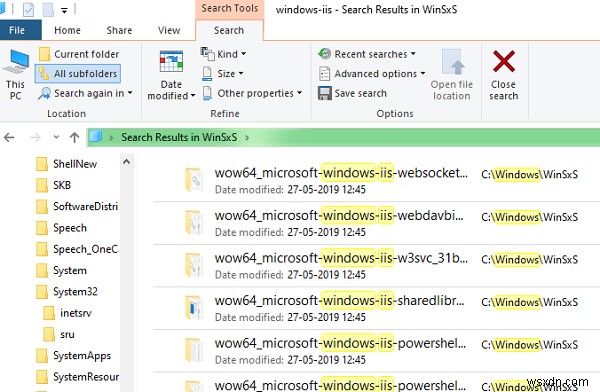Viewport: 600px width, 392px height.
Task: Click address bar location icon
Action: 96,136
